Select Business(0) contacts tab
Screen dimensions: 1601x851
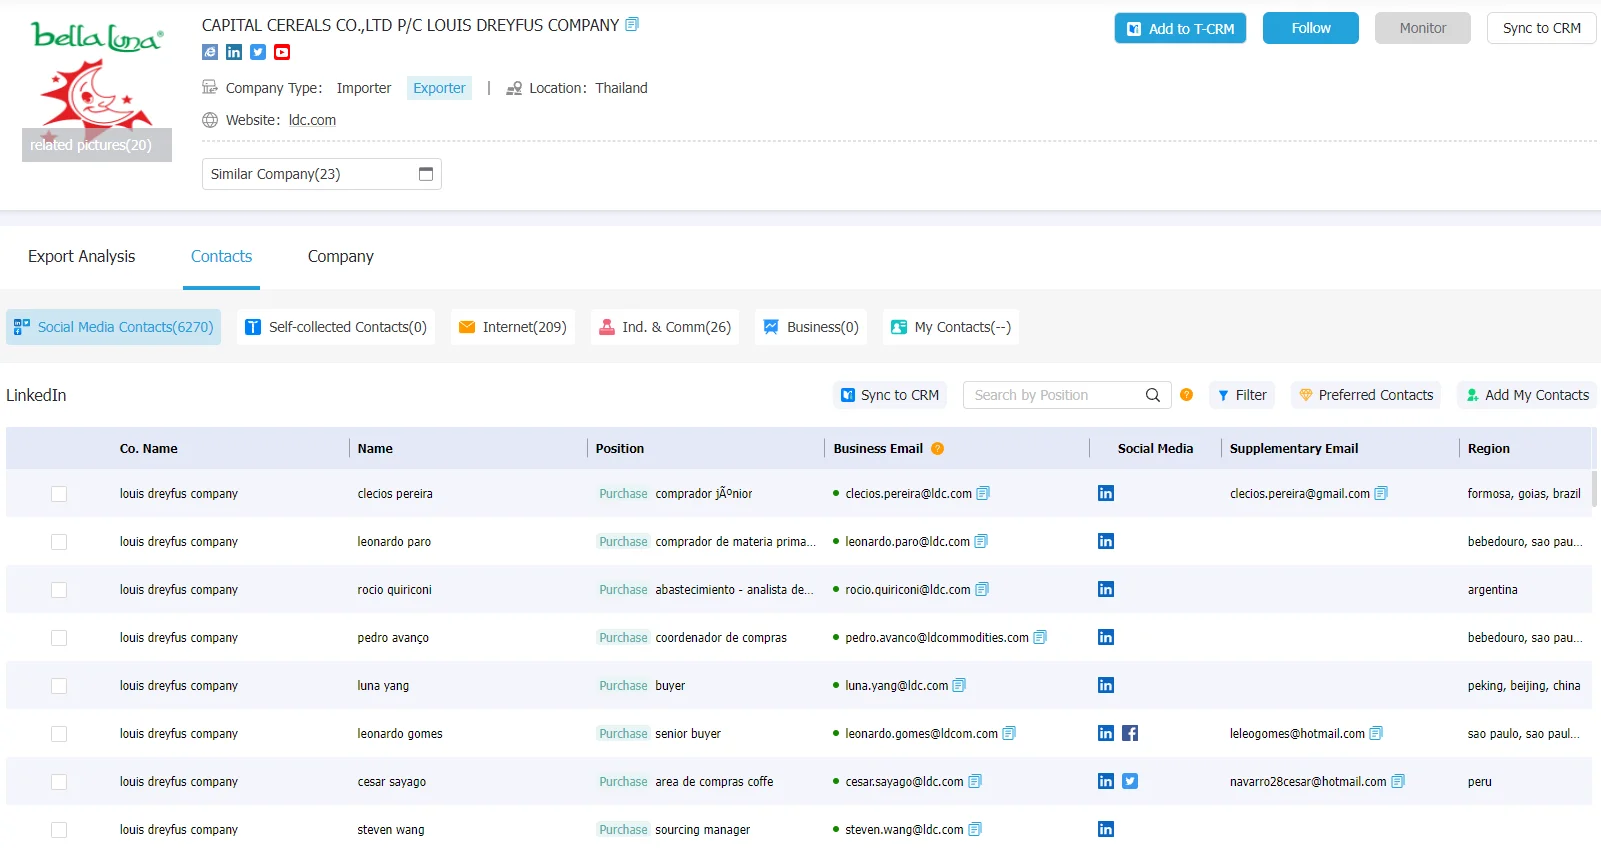pos(811,327)
